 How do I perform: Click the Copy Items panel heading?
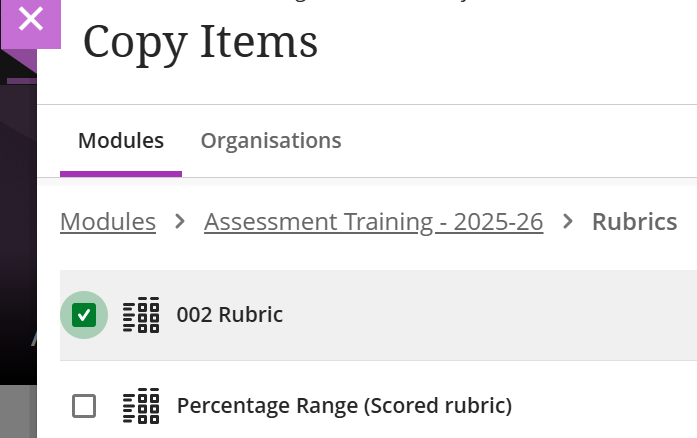200,43
